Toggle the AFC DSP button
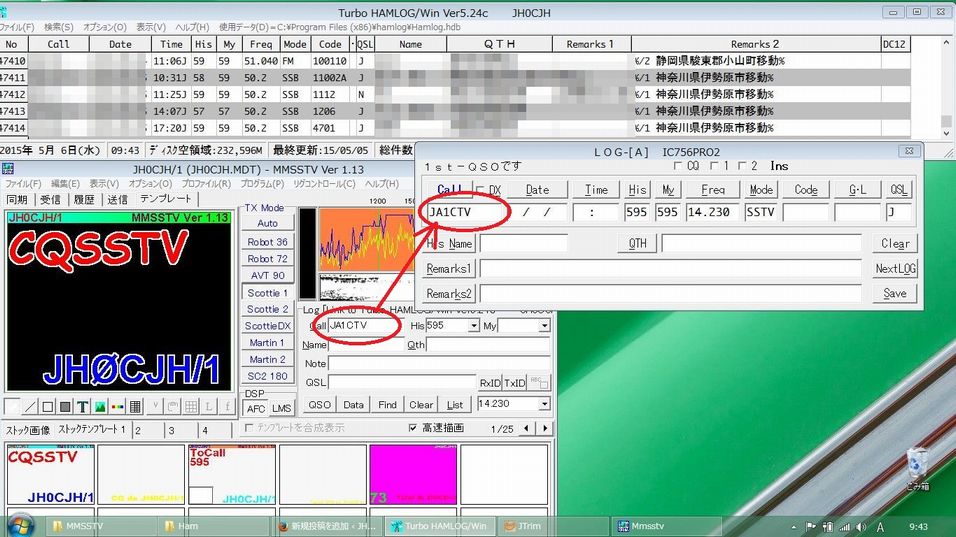The image size is (956, 537). [x=255, y=408]
